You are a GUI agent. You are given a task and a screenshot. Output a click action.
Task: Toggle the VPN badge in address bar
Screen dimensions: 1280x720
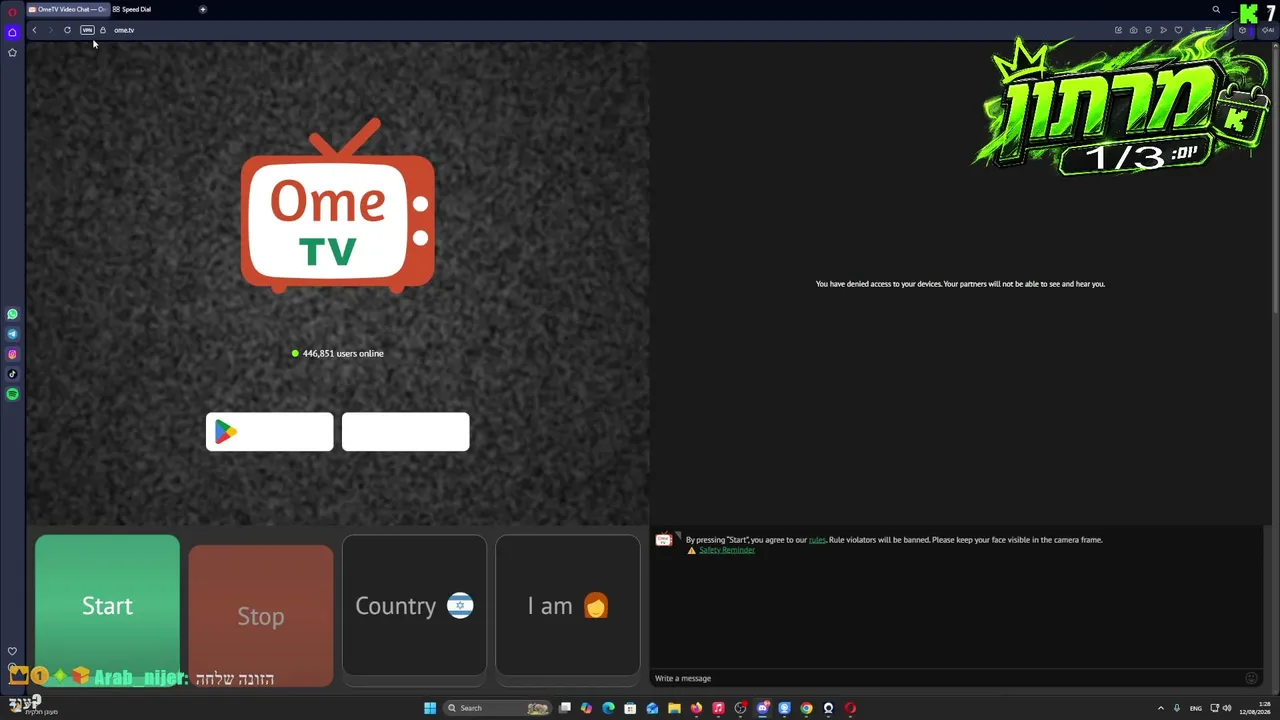pos(87,30)
